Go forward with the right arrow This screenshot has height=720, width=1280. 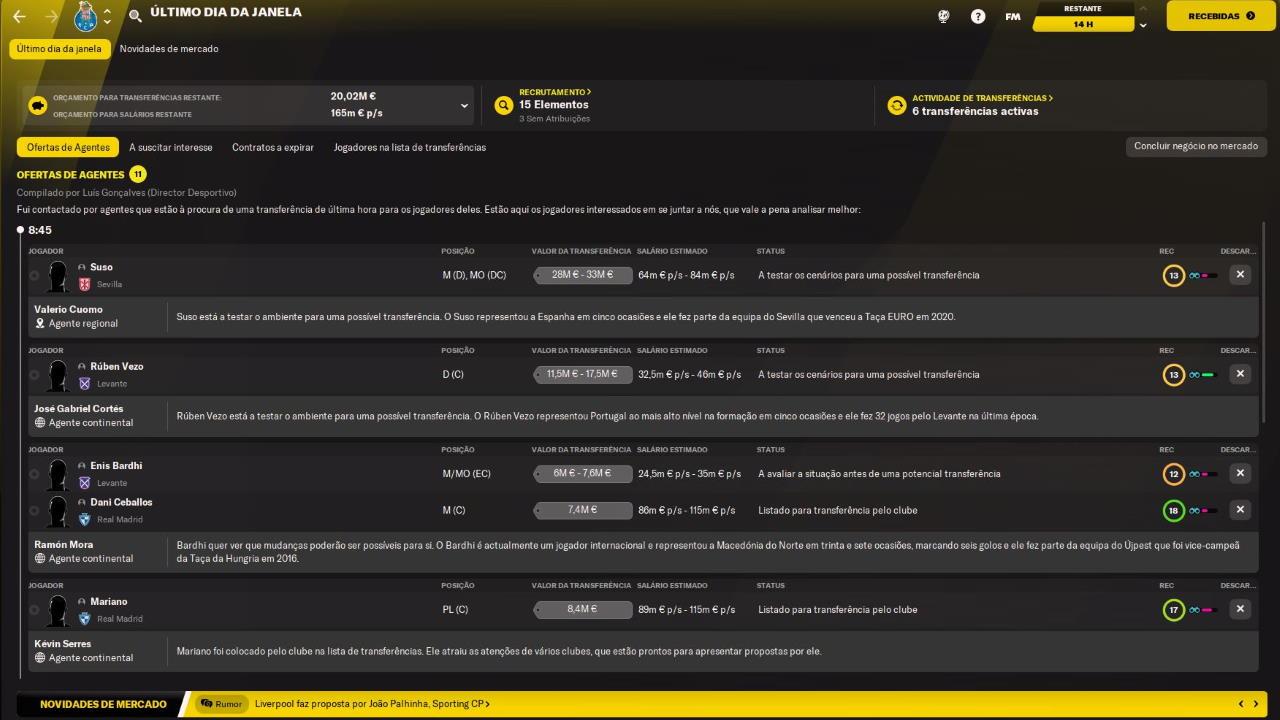click(52, 16)
